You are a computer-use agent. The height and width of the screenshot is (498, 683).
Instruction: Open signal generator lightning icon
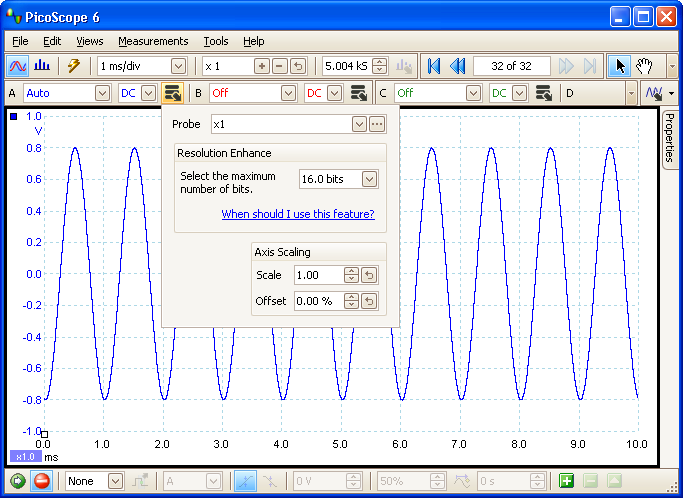[74, 66]
